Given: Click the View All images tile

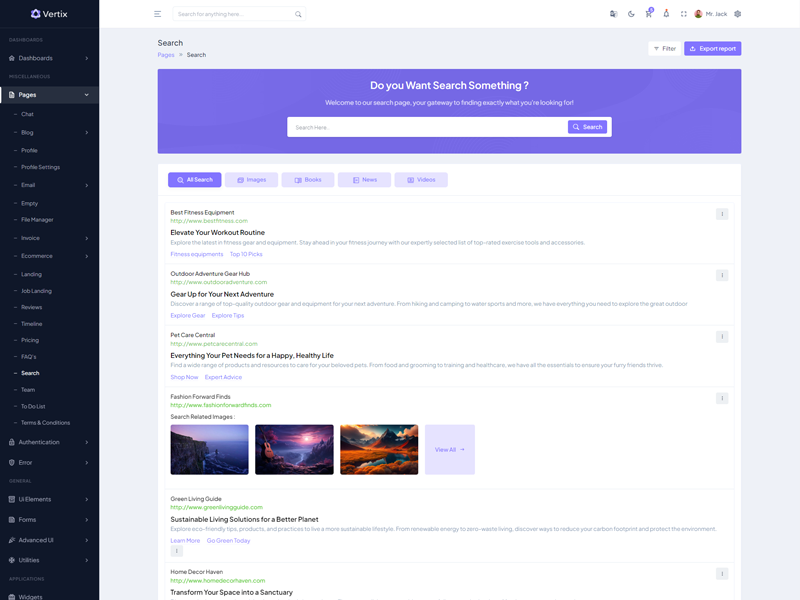Looking at the screenshot, I should click(449, 450).
